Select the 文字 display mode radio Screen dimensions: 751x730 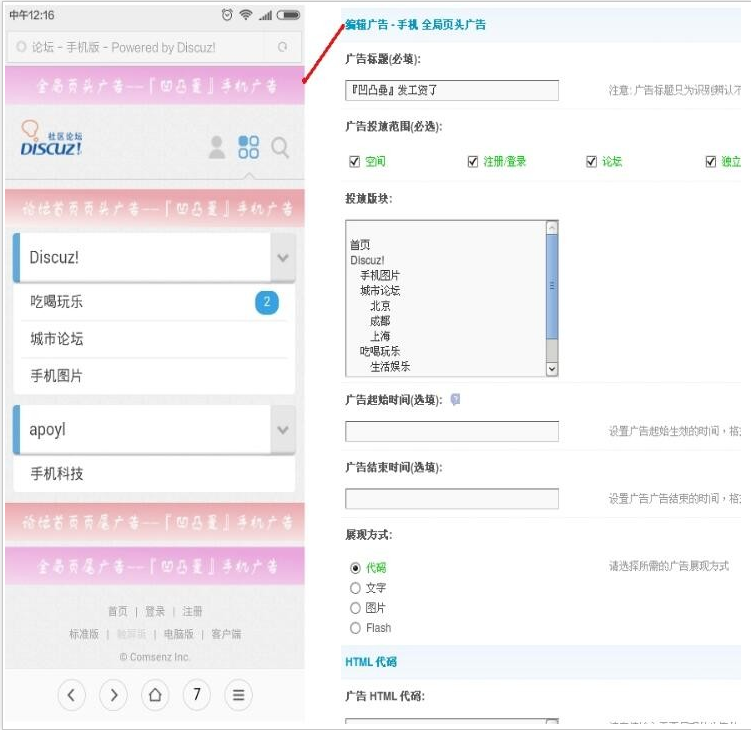[x=355, y=588]
